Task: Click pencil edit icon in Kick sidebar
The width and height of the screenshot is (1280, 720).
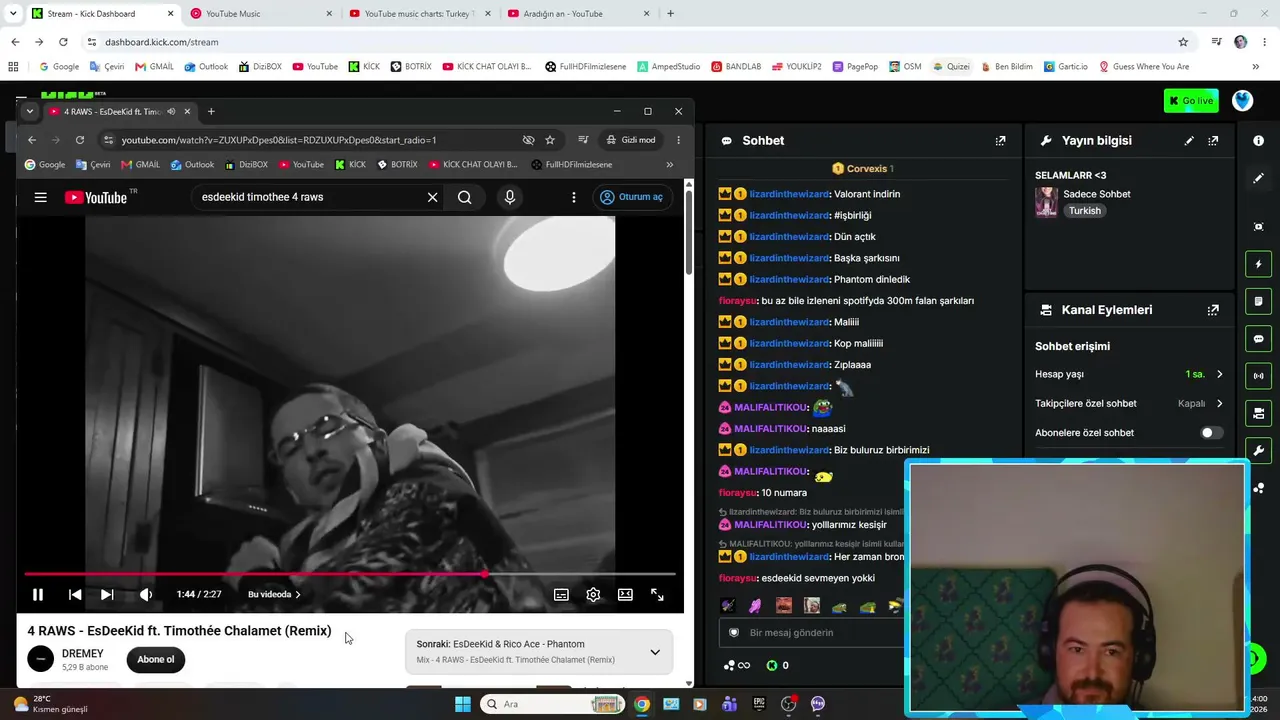Action: point(1258,178)
